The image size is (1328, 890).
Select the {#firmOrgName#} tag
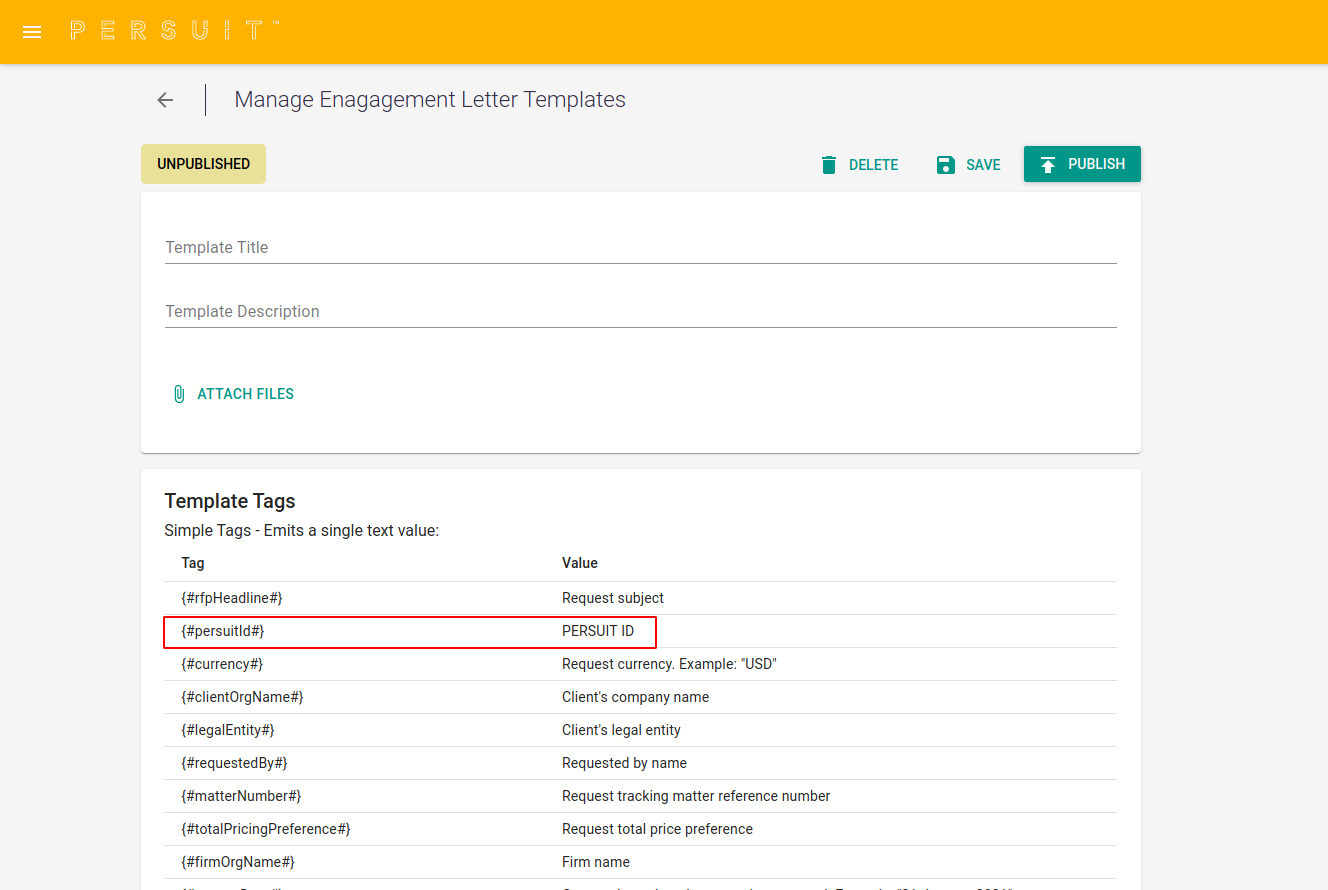pyautogui.click(x=238, y=862)
